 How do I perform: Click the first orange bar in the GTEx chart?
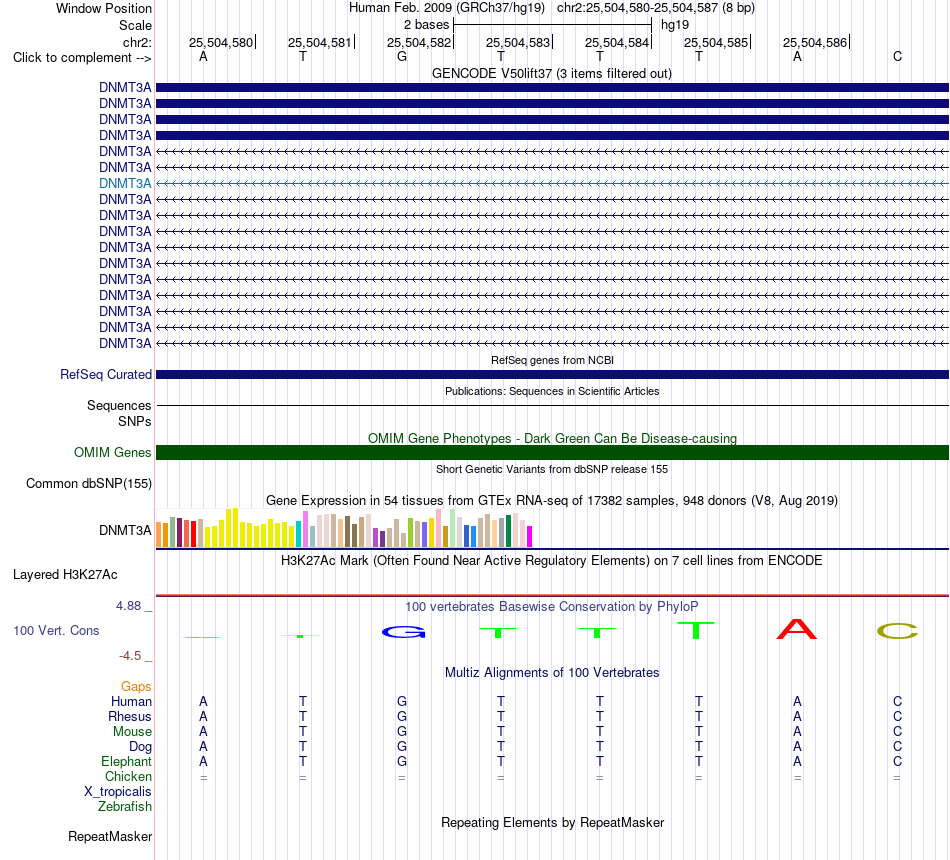point(159,535)
